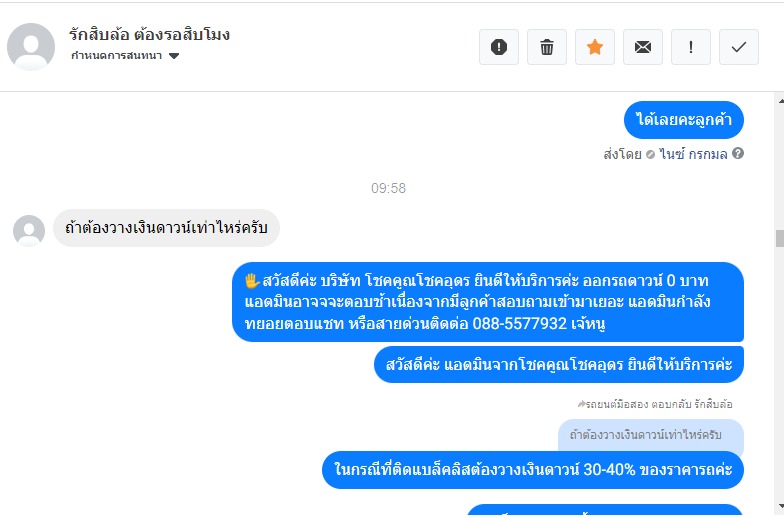784x518 pixels.
Task: Click sender name ไนซ์ กรกมล
Action: 692,154
